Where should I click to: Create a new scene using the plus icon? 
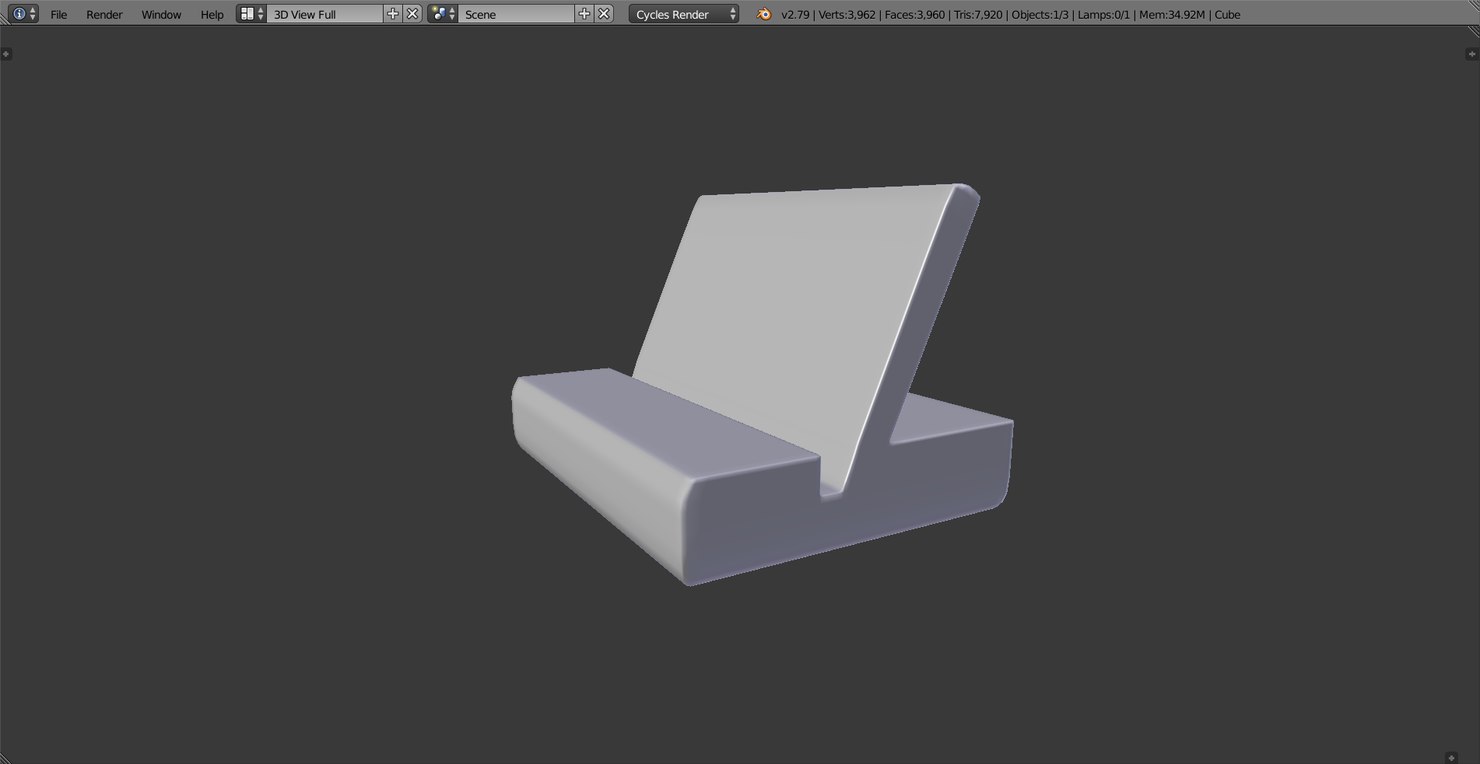tap(583, 14)
